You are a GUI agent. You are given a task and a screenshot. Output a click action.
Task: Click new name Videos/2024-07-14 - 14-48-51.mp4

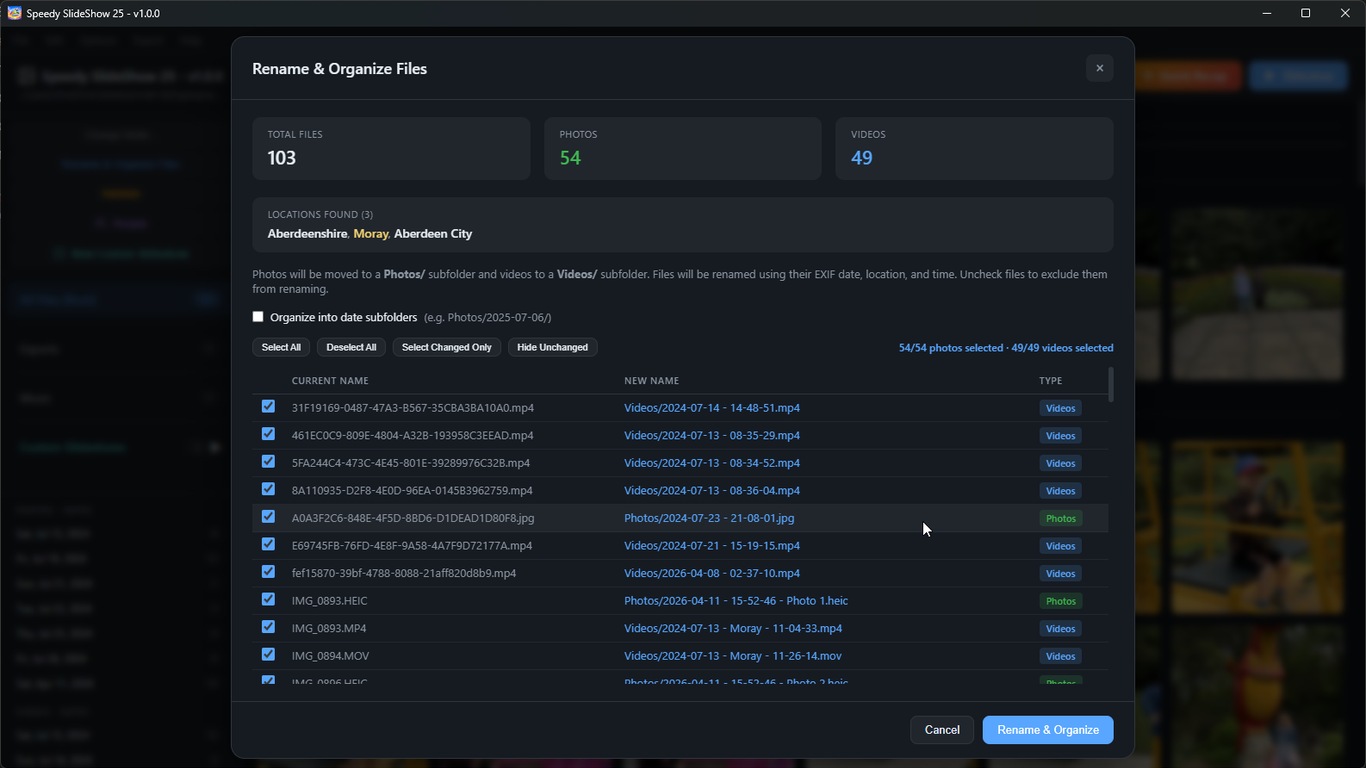point(712,408)
